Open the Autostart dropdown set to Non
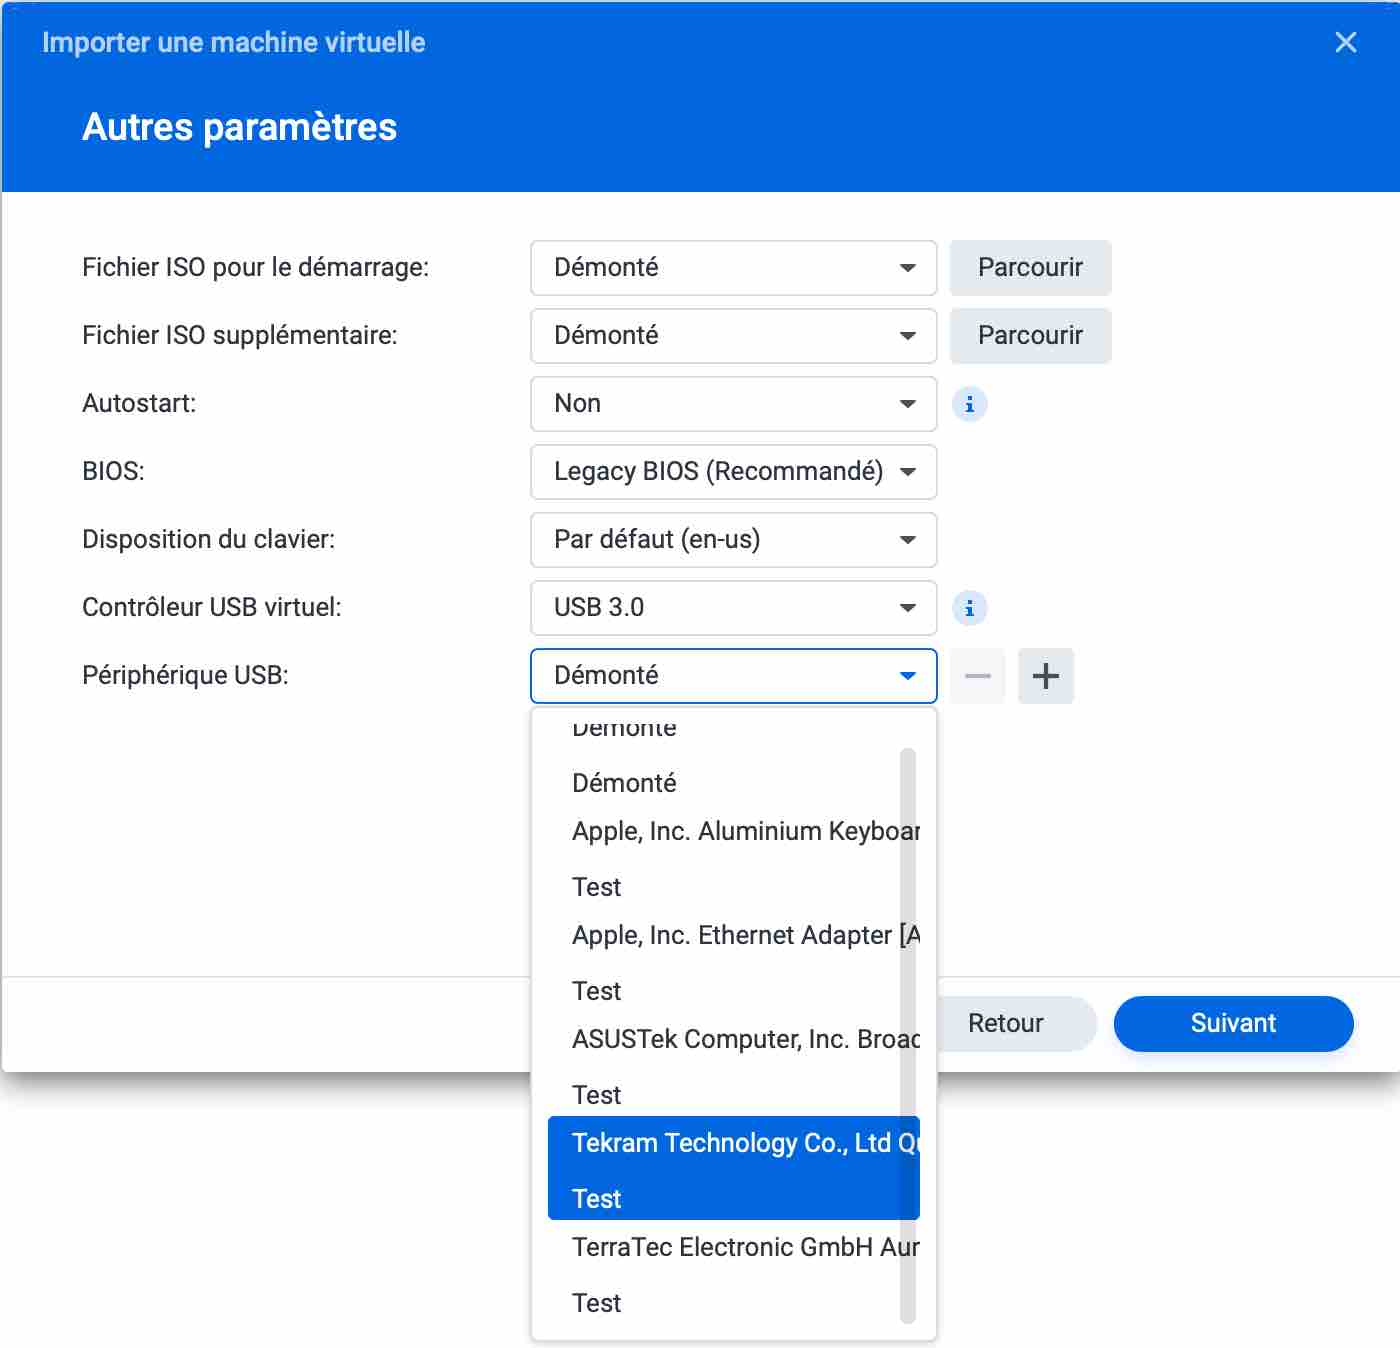The width and height of the screenshot is (1400, 1348). point(733,404)
